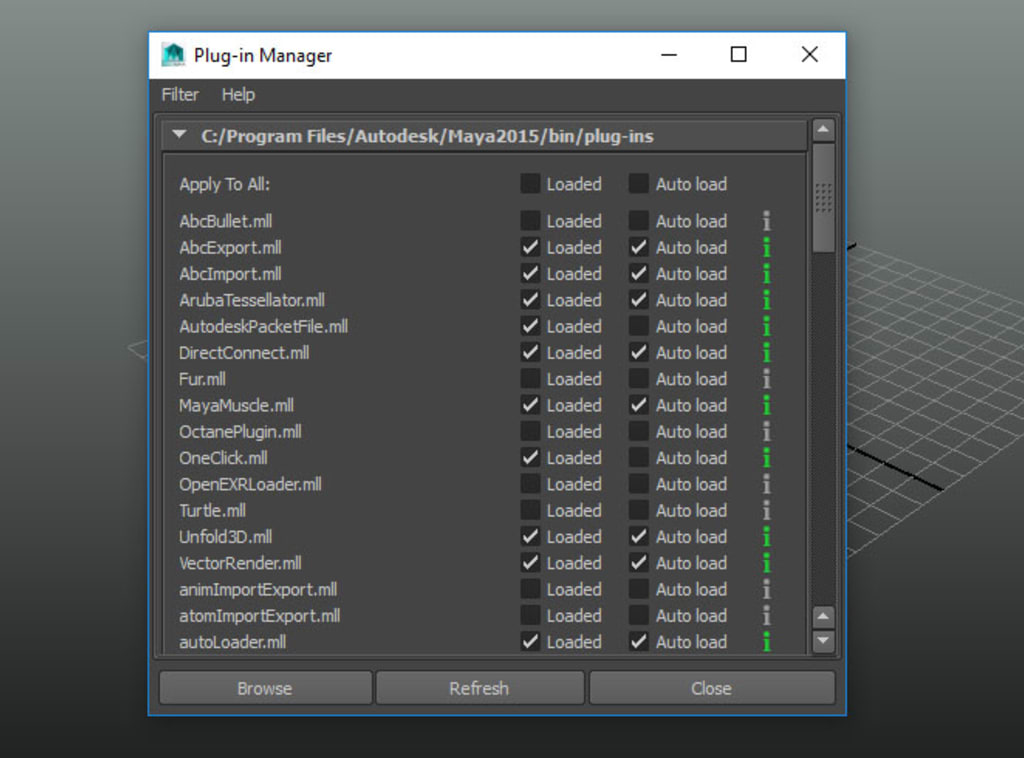Check Auto load for OneClick.mll
Screen dimensions: 1024x758
tap(638, 457)
